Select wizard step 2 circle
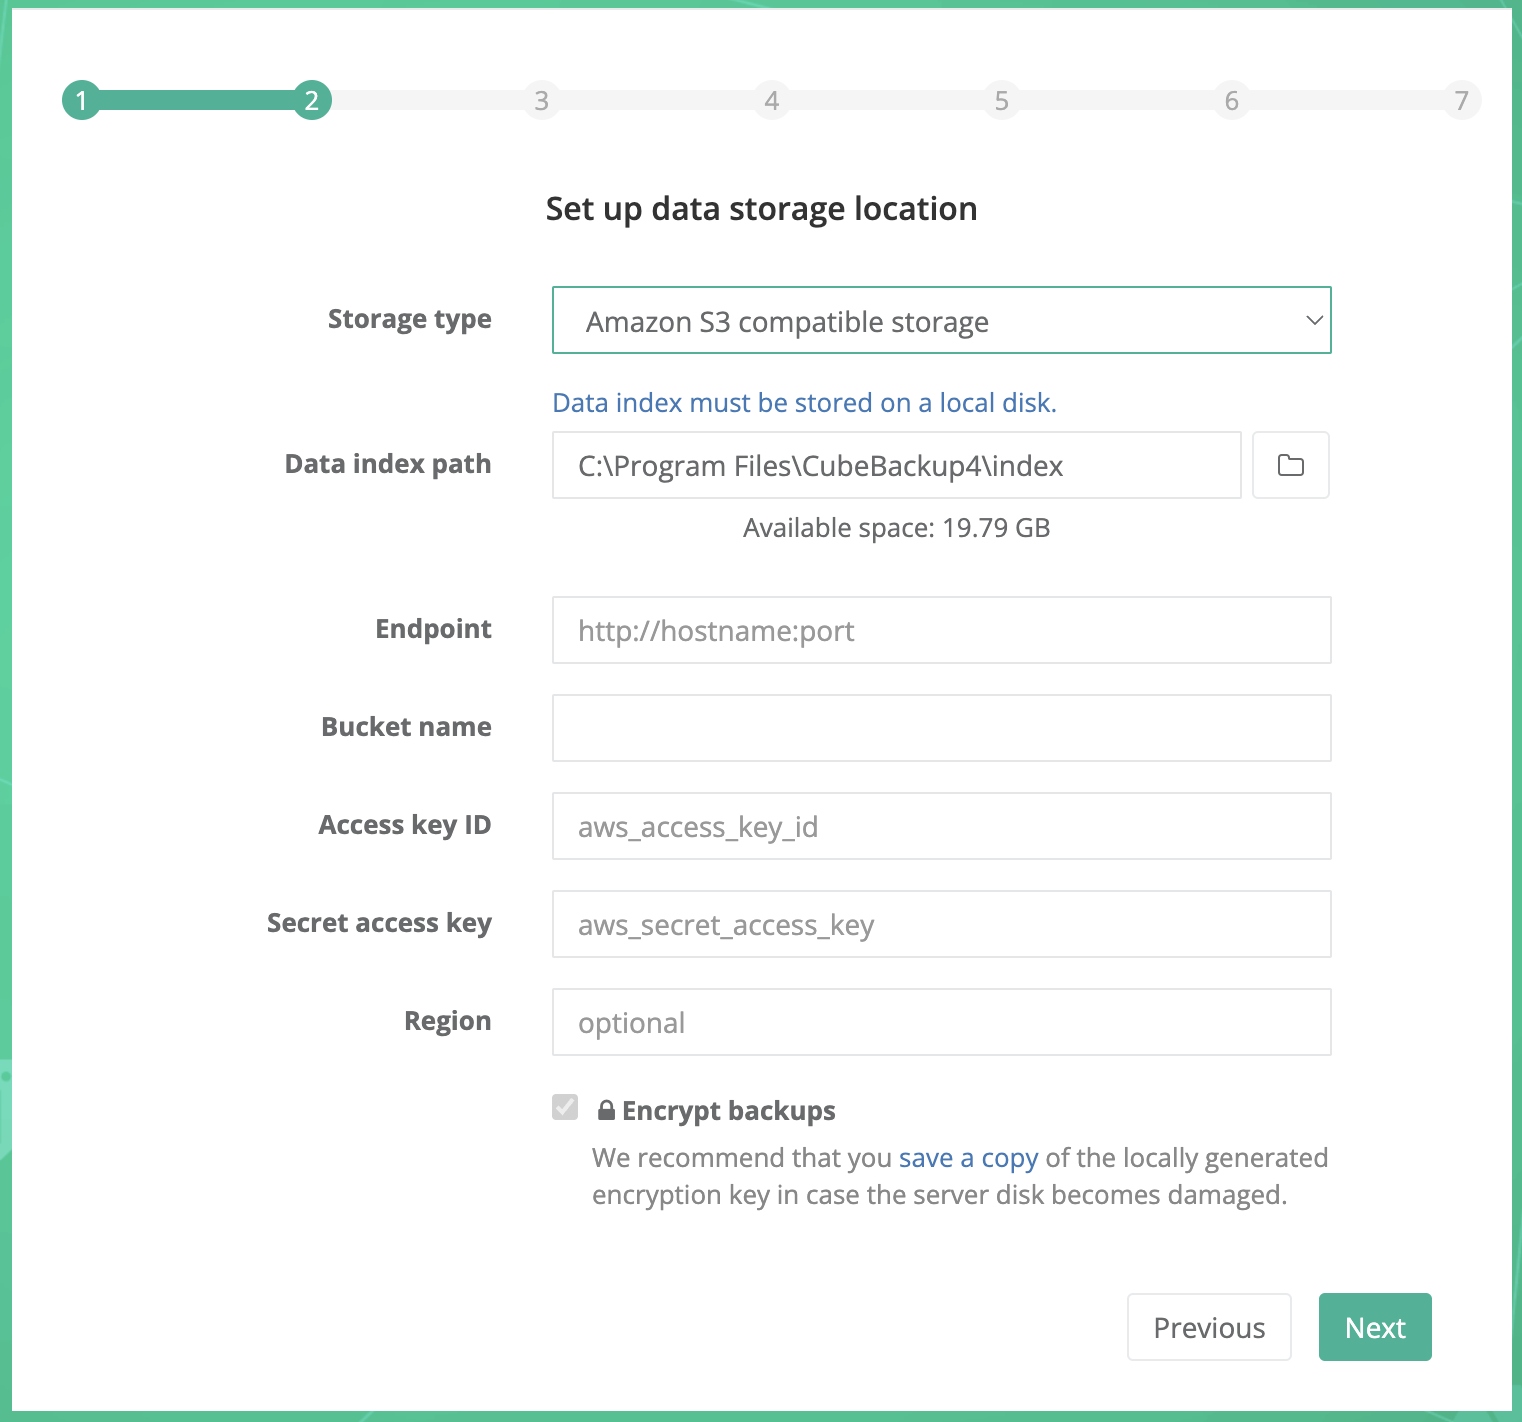 tap(312, 100)
